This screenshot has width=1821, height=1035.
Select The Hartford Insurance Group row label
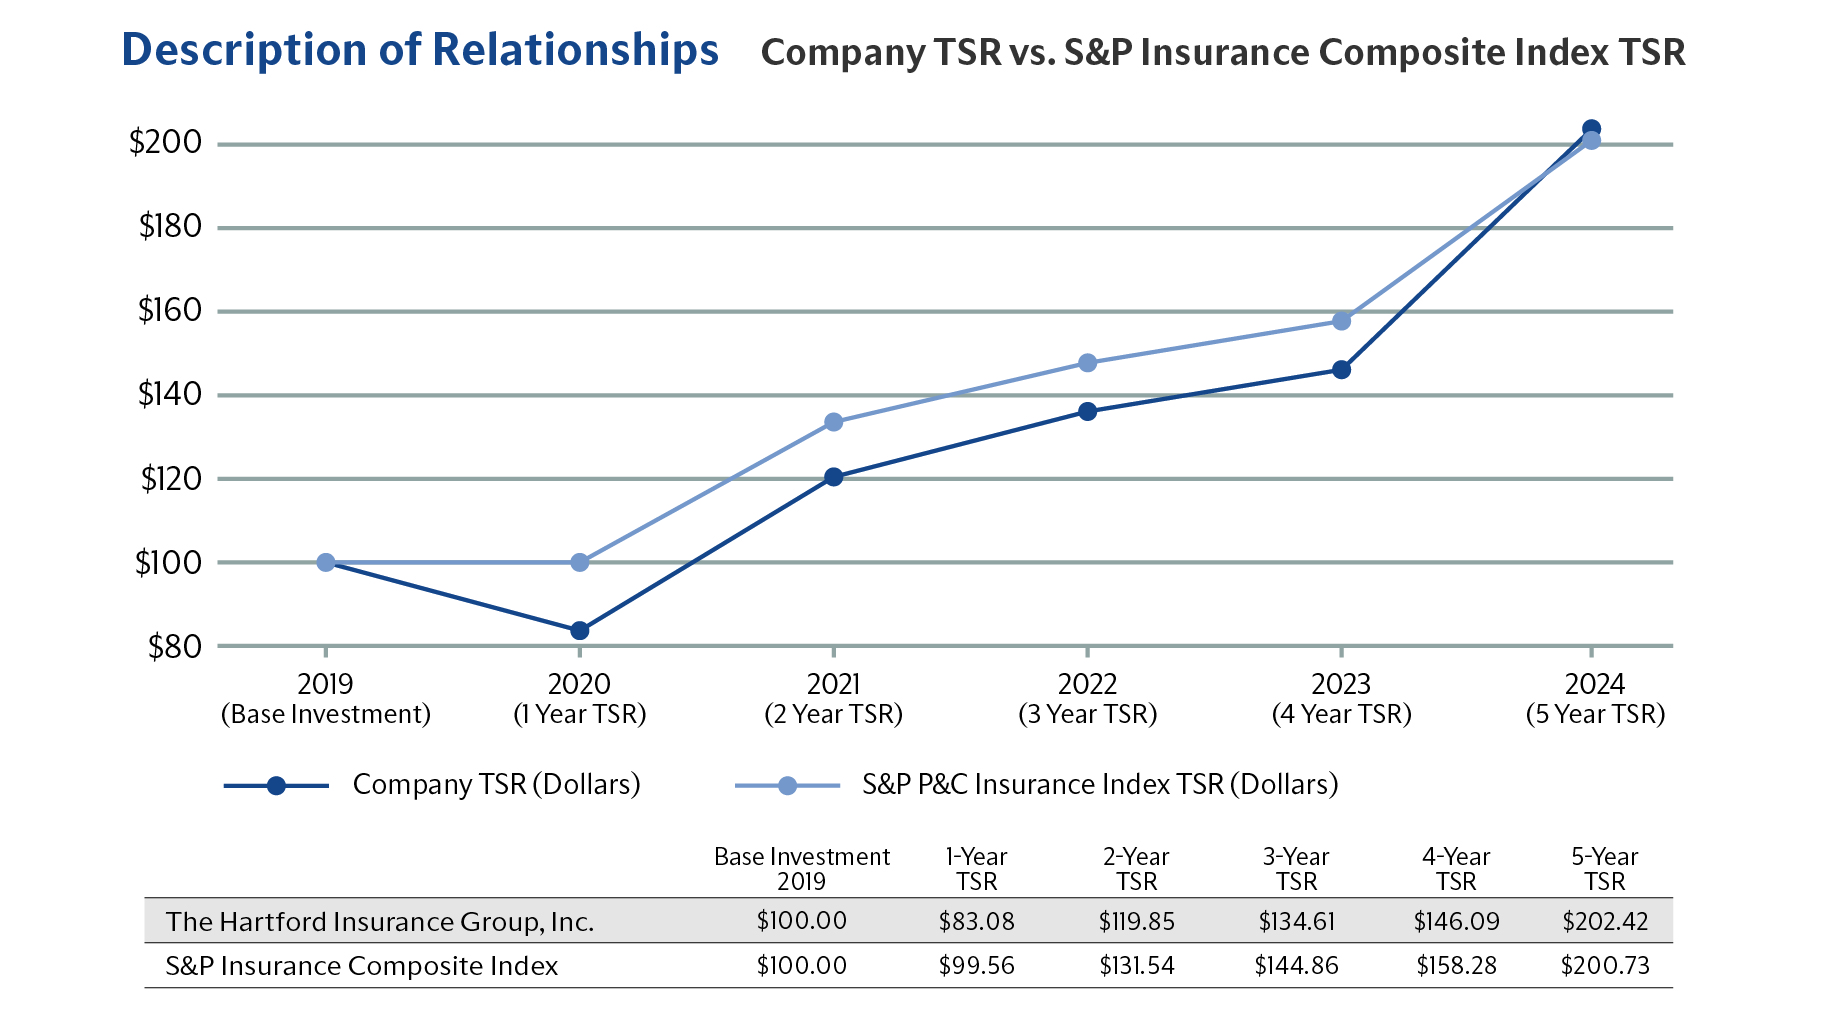point(380,921)
